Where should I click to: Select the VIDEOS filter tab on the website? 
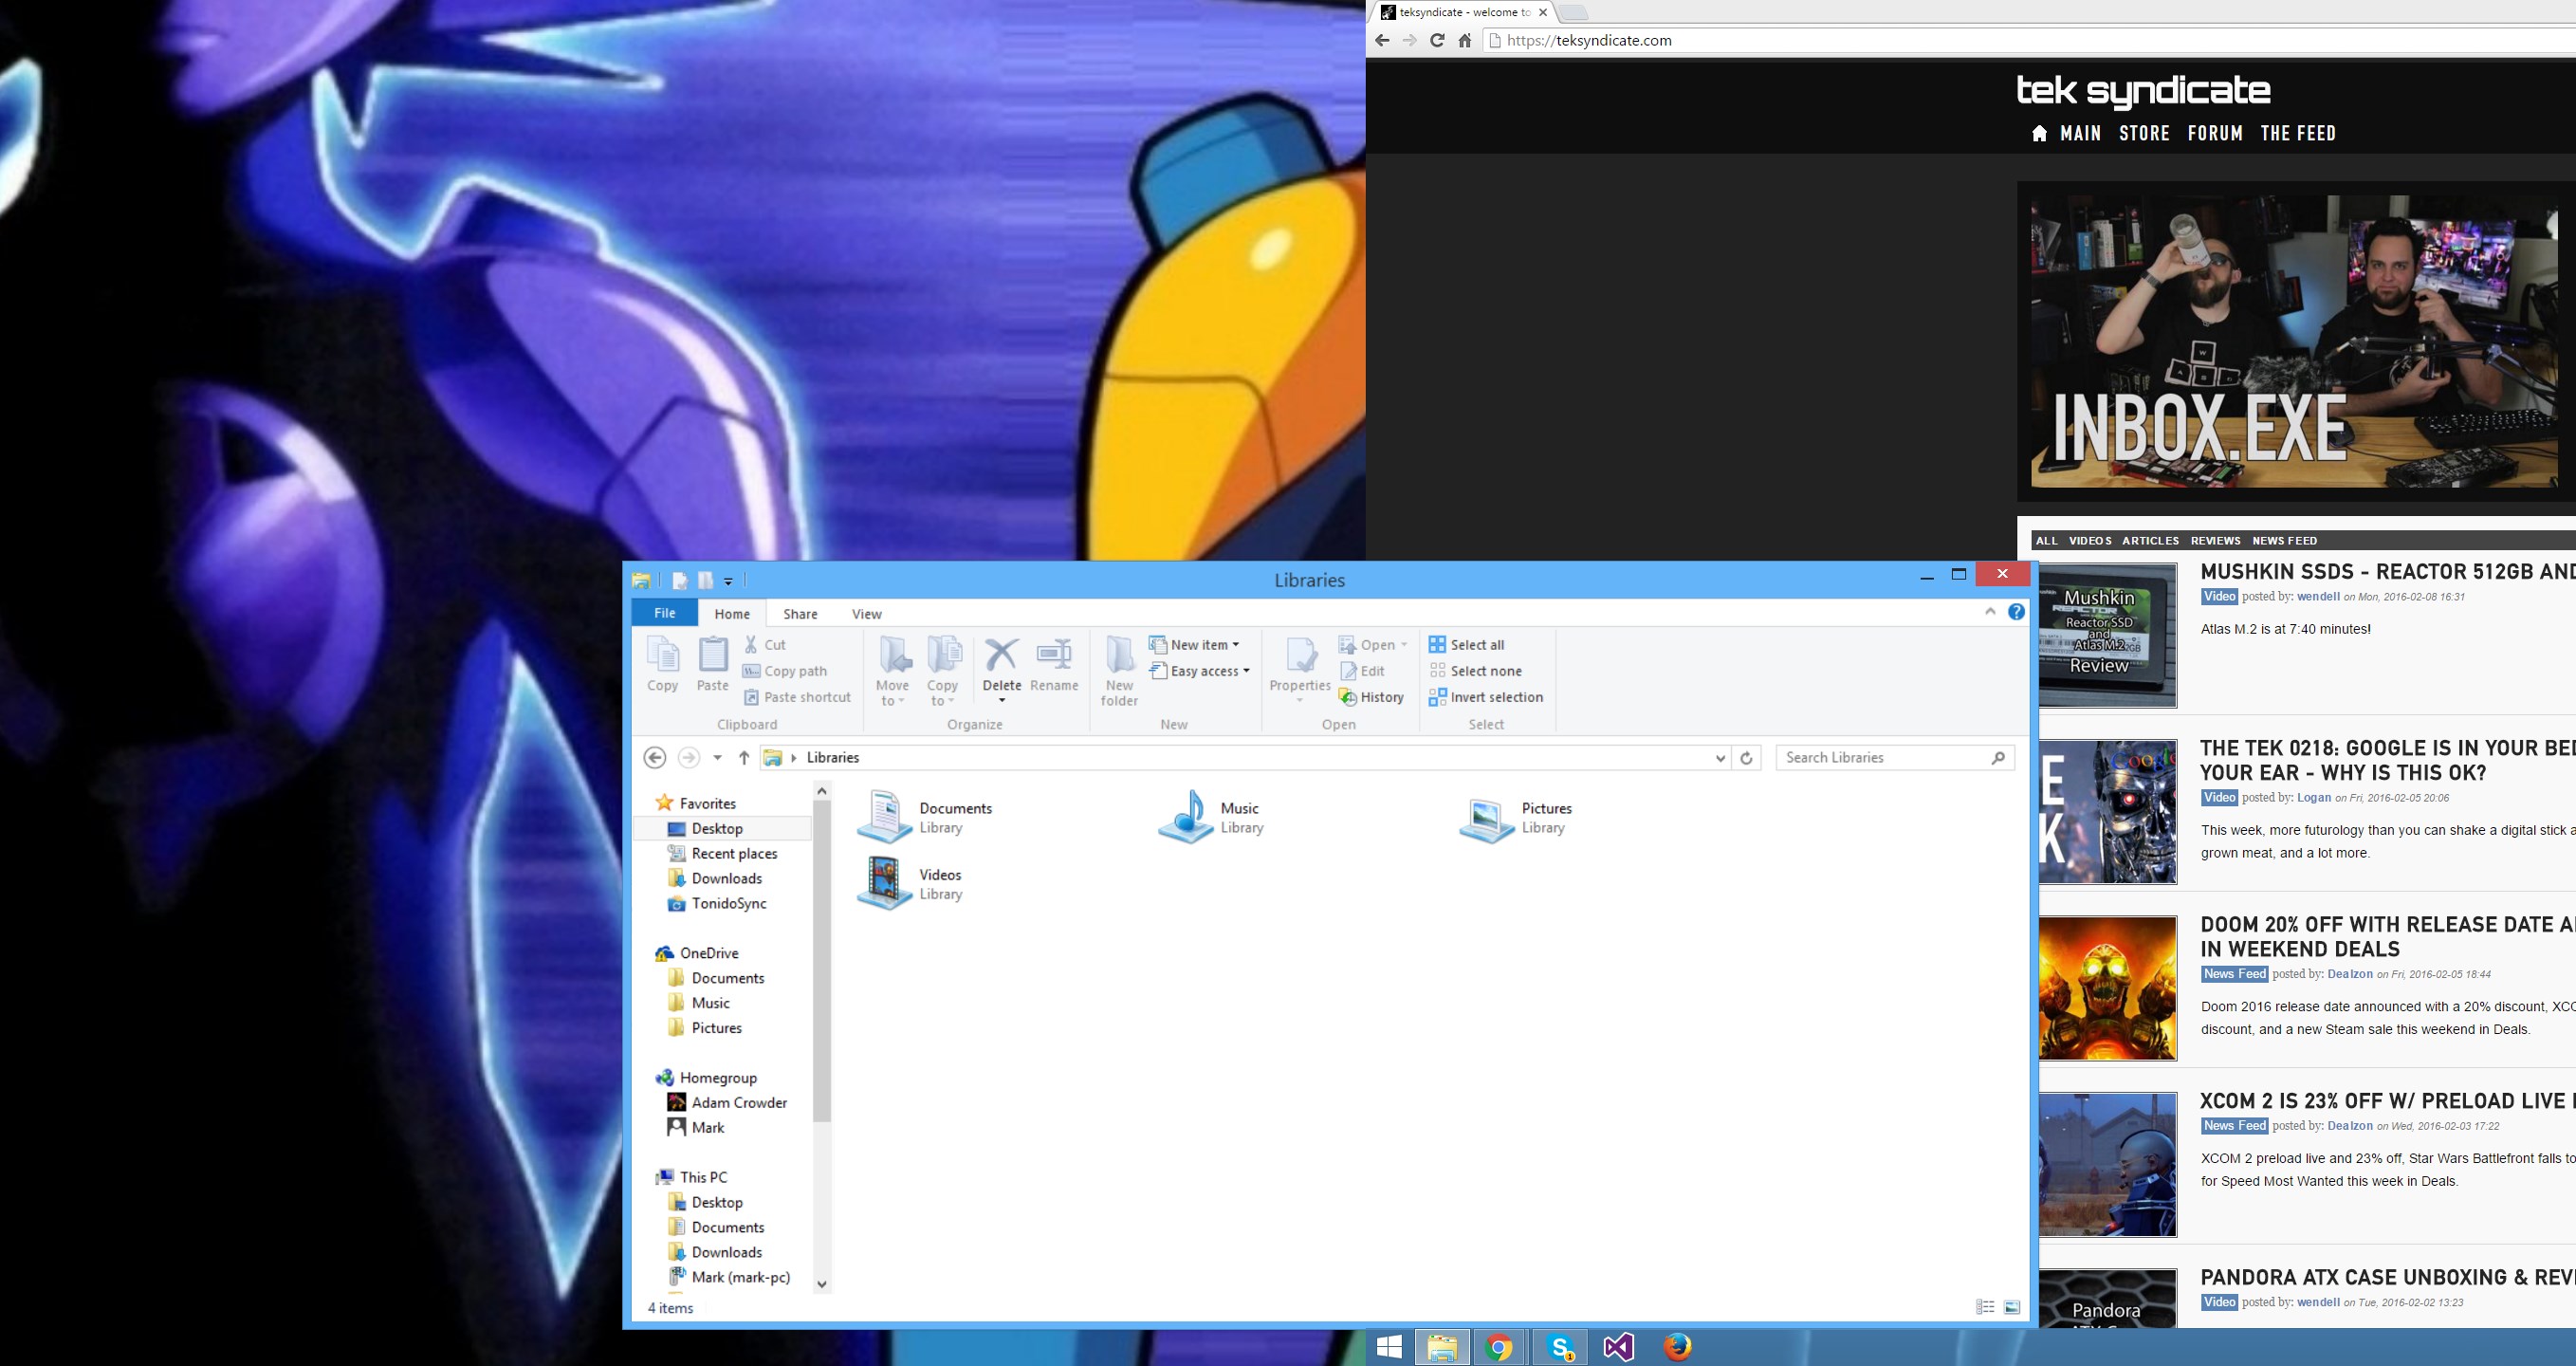click(x=2090, y=541)
